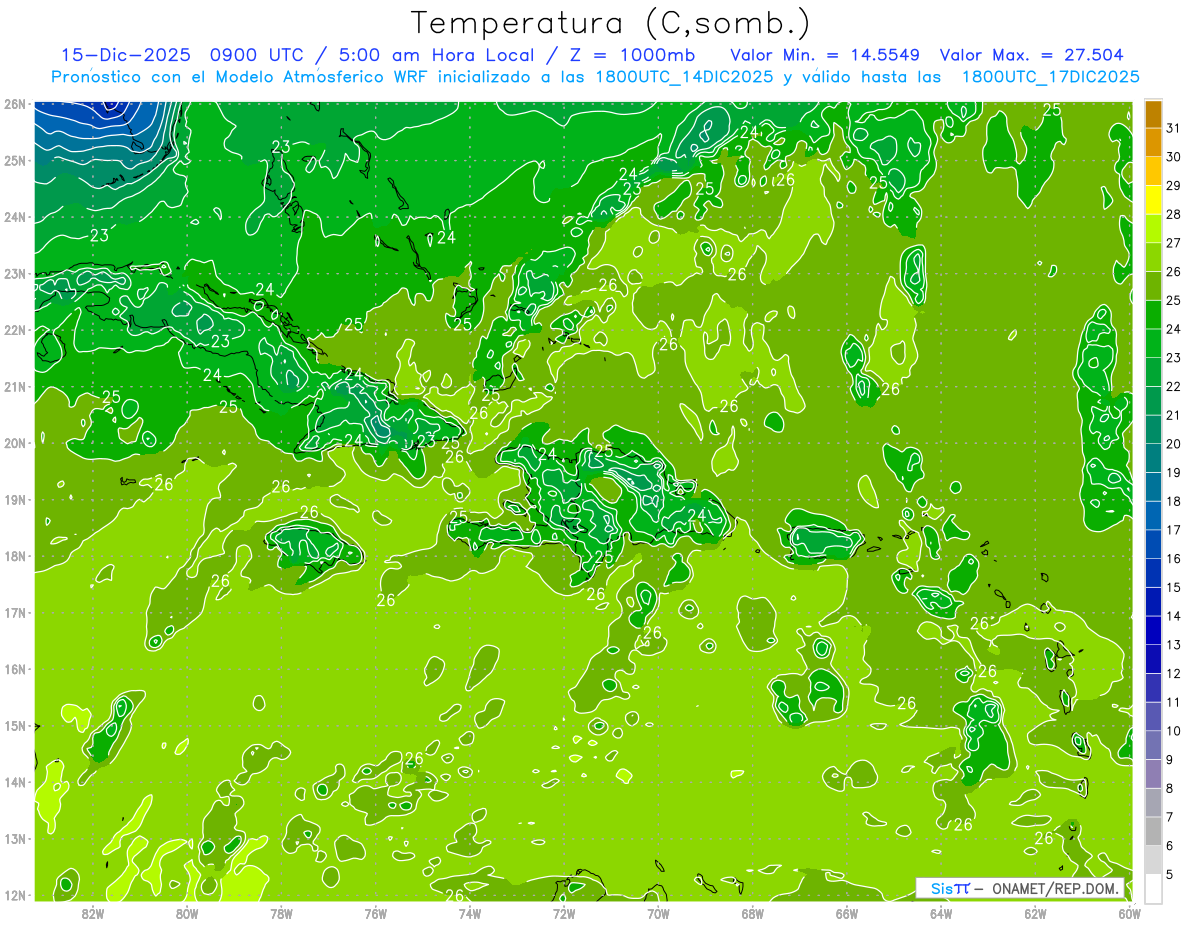This screenshot has height=927, width=1200.
Task: Click the color bar scale value 20
Action: click(x=1174, y=444)
